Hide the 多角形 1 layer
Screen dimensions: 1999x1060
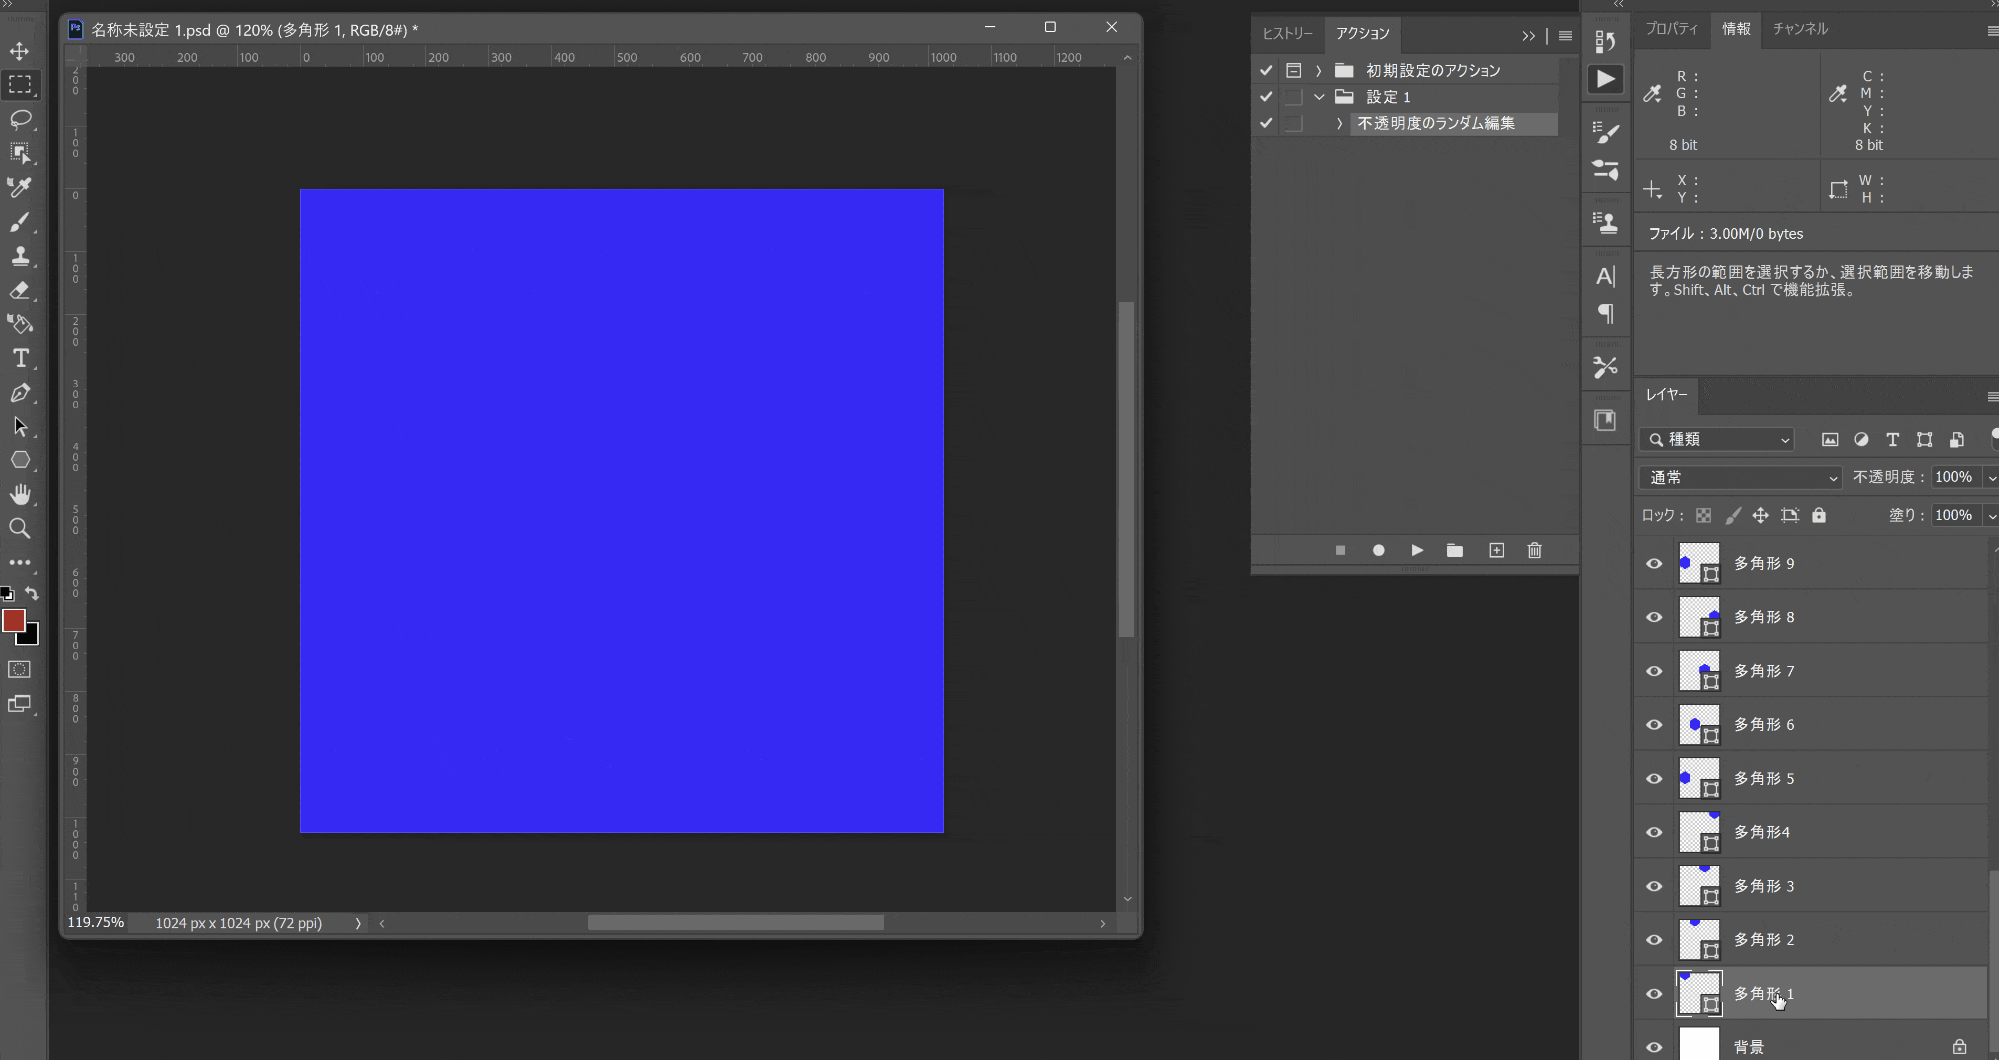1654,994
